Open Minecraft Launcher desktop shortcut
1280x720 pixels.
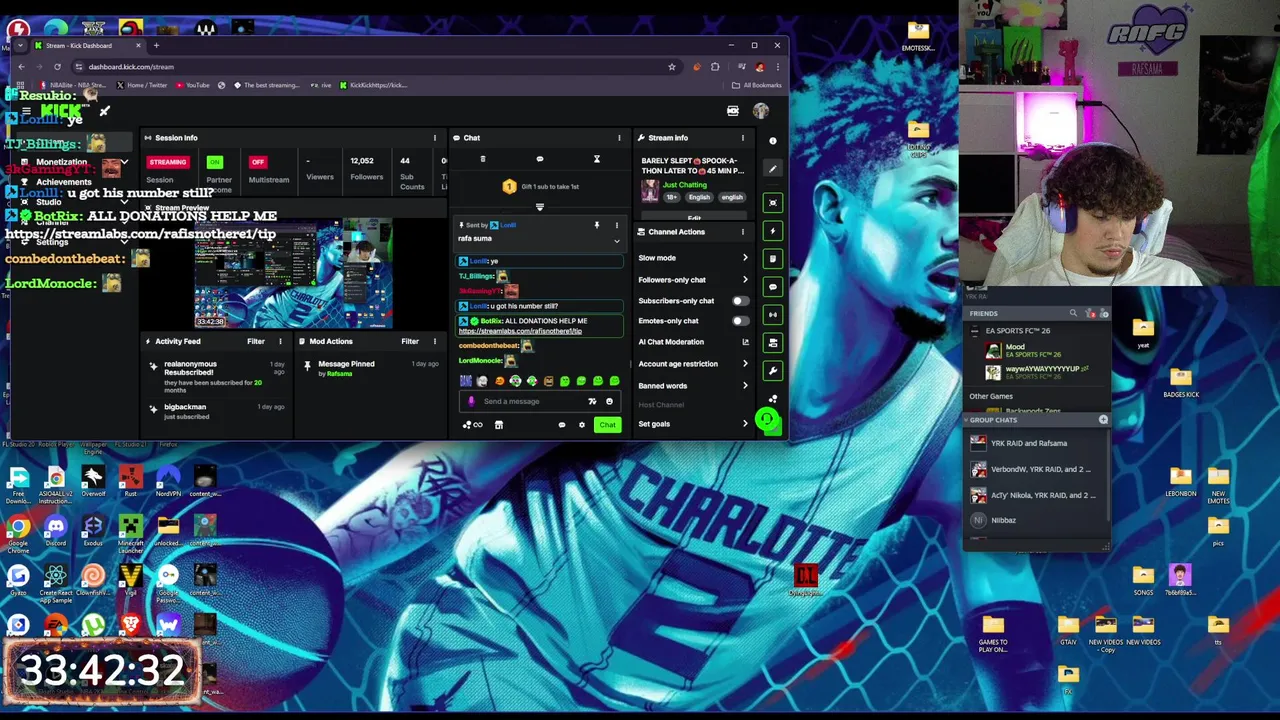(x=130, y=532)
